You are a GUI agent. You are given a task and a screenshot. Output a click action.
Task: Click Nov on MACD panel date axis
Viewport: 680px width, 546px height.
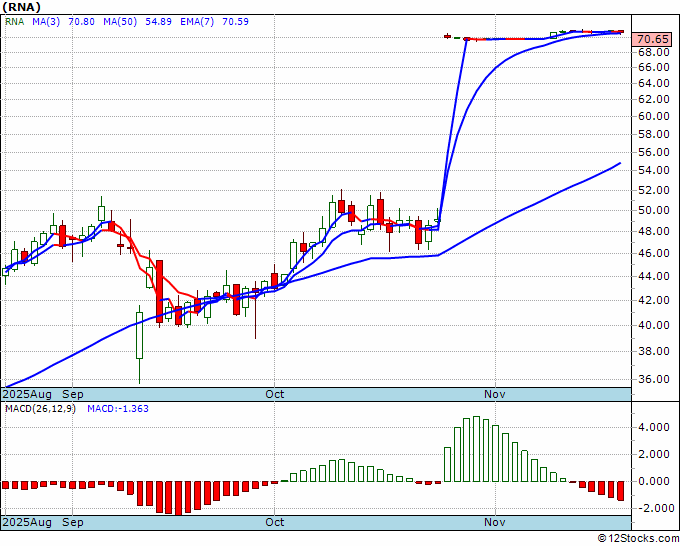495,522
